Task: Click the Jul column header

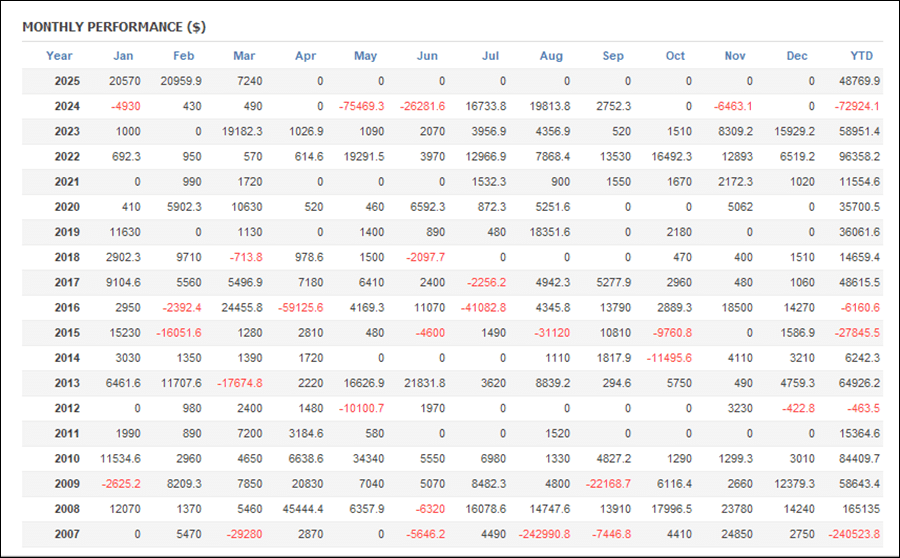Action: (x=490, y=56)
